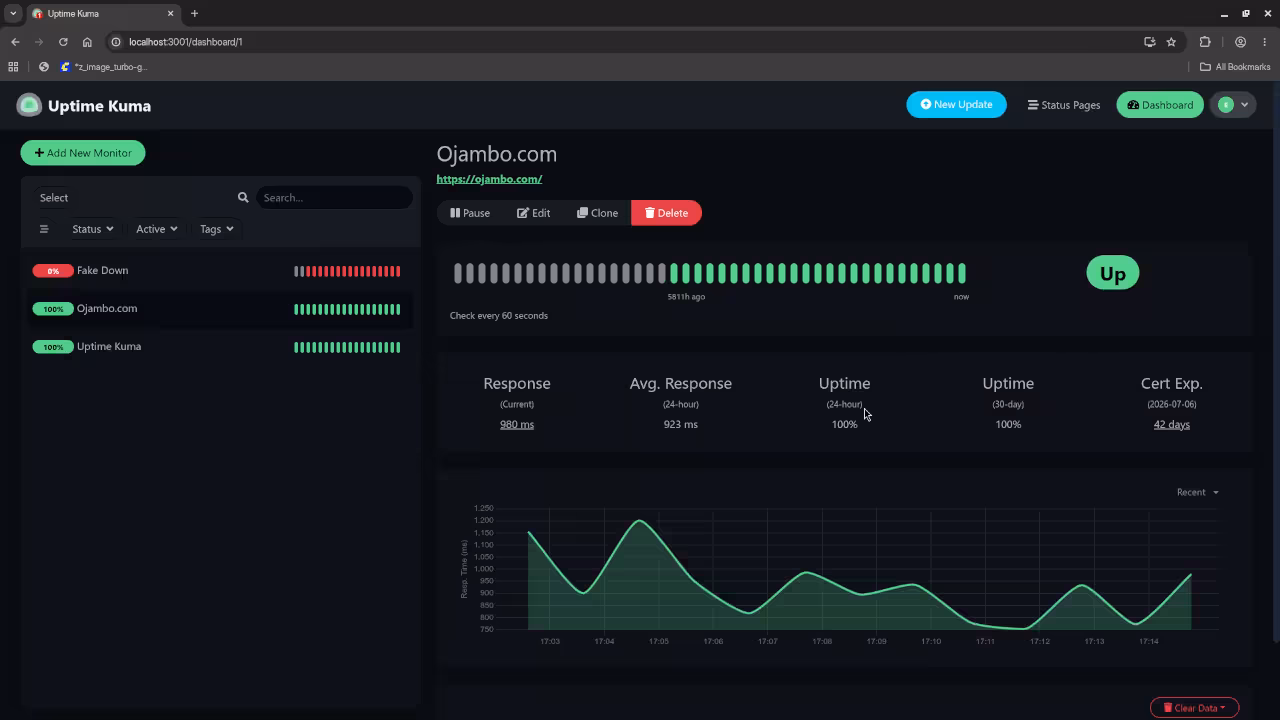Open the browser profile icon

tap(1240, 42)
